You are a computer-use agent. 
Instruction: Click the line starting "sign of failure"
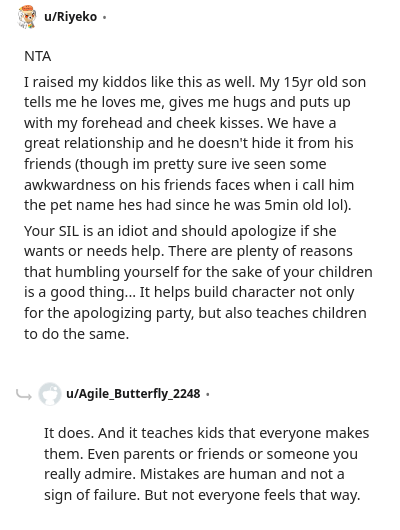(x=202, y=495)
